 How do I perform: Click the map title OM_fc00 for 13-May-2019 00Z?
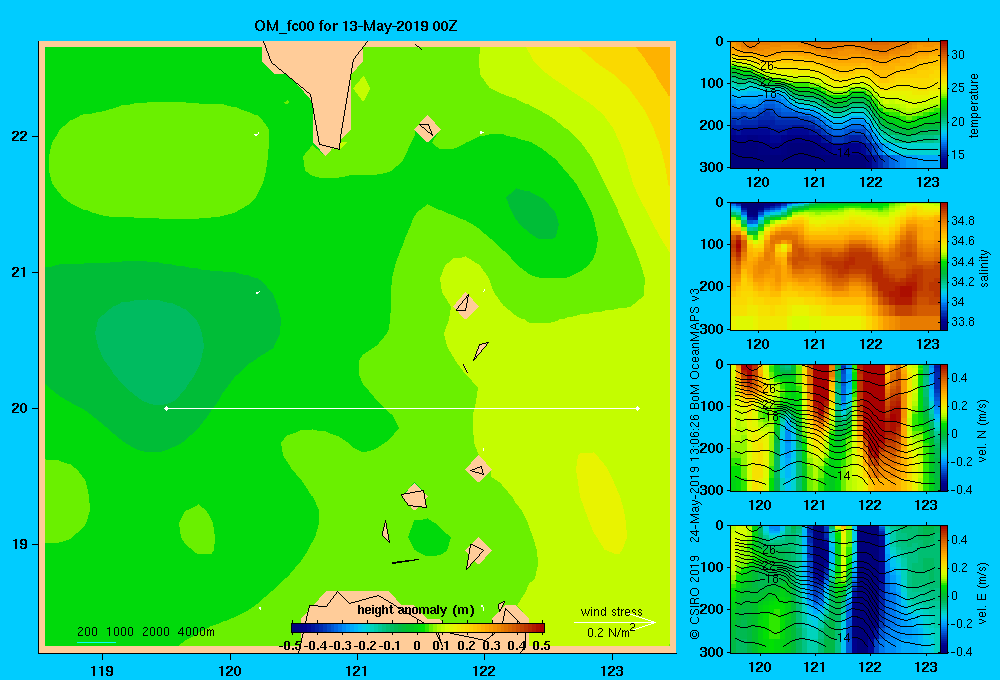pos(355,26)
